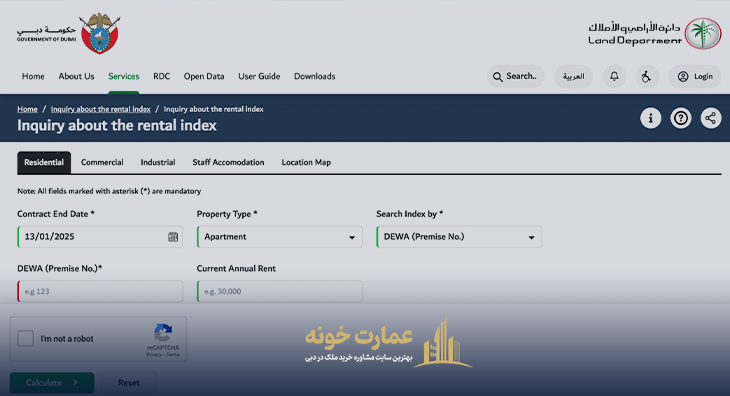Expand the Property Type dropdown

pyautogui.click(x=279, y=237)
